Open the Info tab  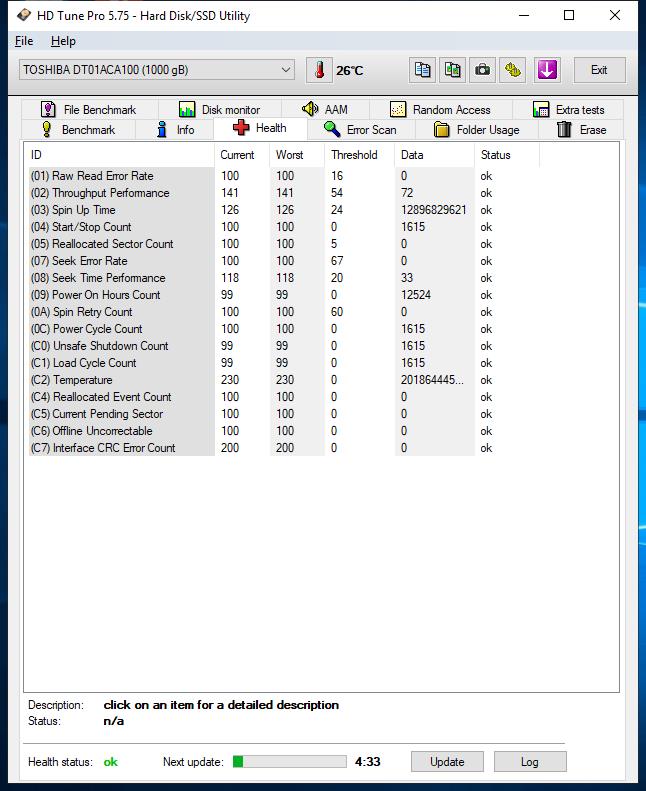click(x=175, y=130)
